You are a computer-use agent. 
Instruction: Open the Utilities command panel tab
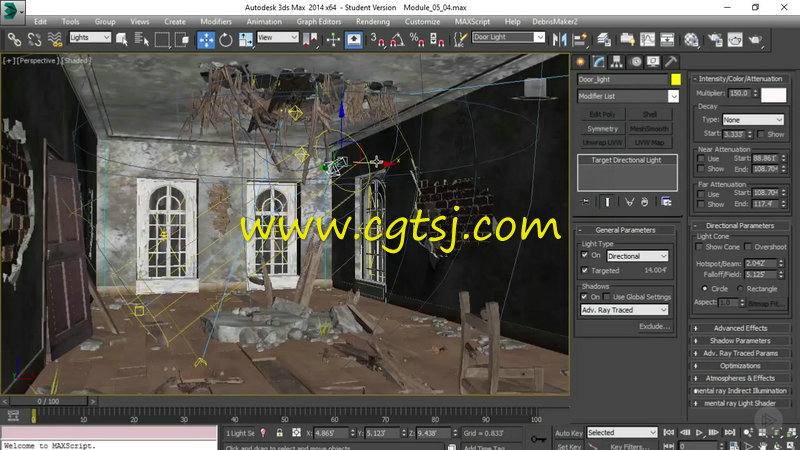point(671,62)
